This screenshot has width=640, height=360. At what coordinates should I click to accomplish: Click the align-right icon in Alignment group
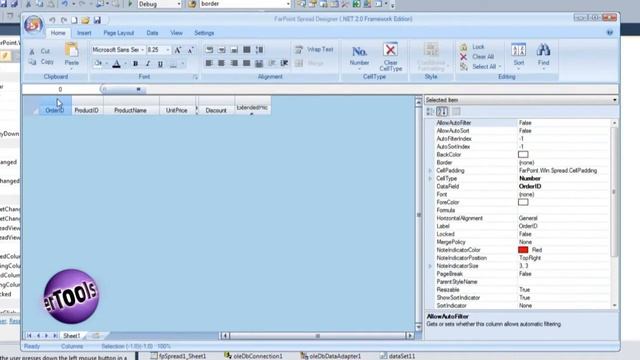234,63
